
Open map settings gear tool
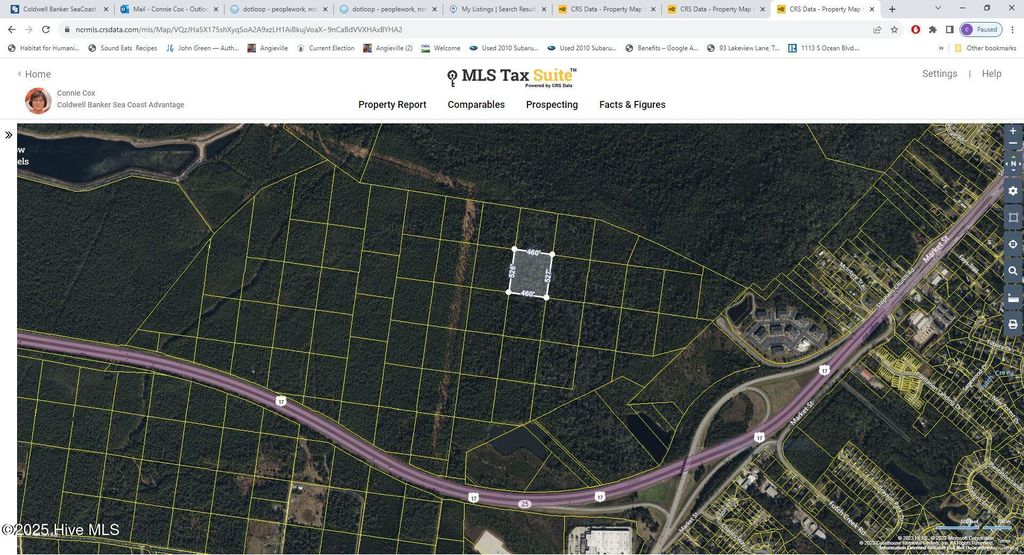point(1012,191)
